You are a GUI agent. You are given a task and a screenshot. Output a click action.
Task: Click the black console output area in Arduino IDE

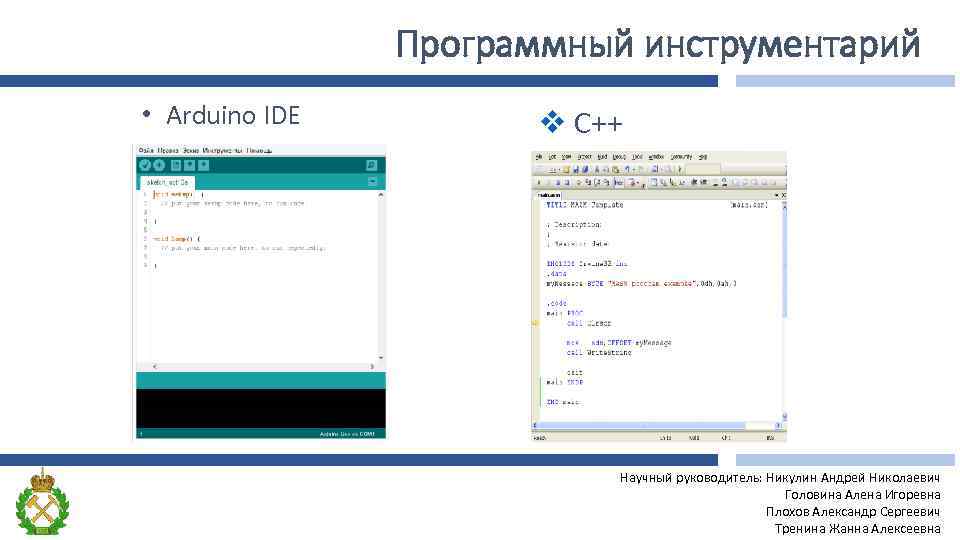point(261,408)
